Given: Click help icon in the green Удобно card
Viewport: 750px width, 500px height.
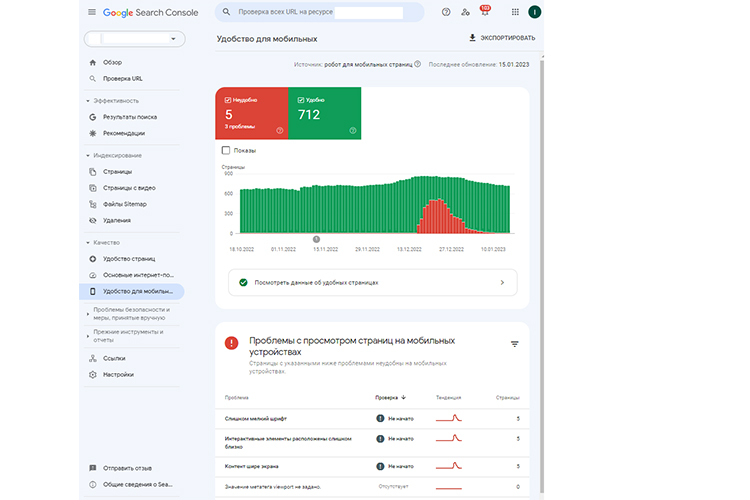Looking at the screenshot, I should point(353,131).
